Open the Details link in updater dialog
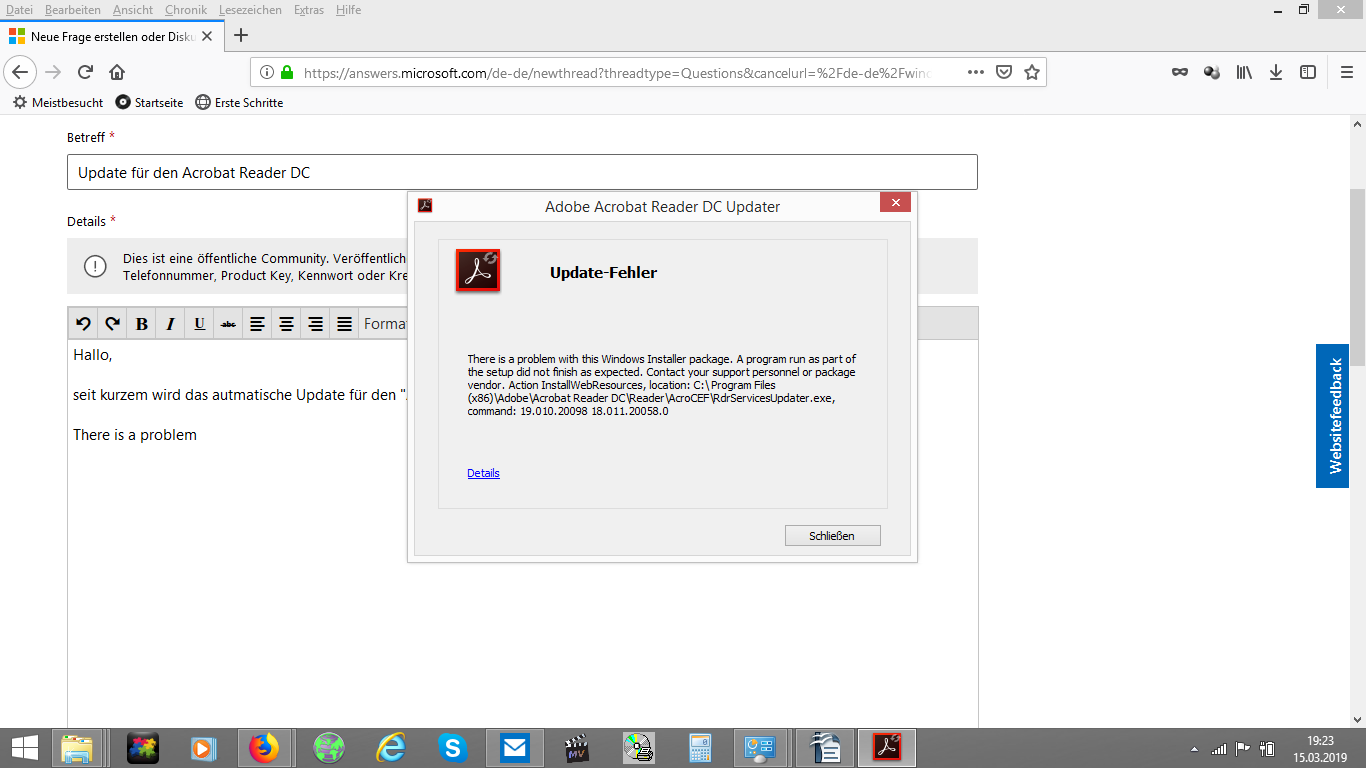Screen dimensions: 1366x768 point(483,473)
